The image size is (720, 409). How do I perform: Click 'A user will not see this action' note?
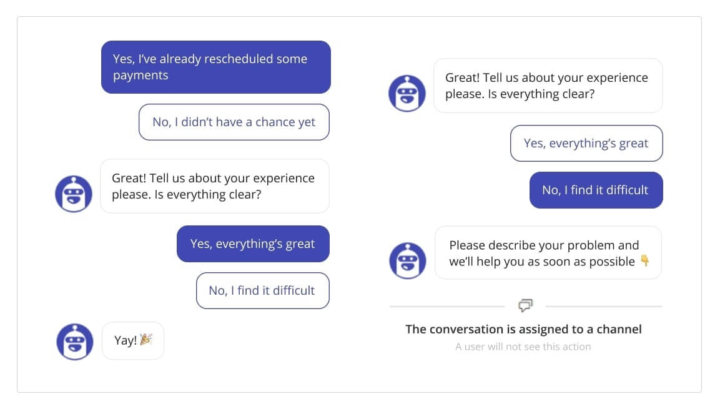pos(523,347)
